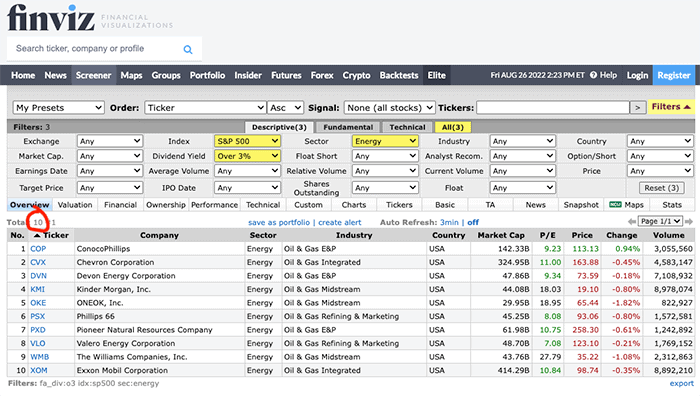This screenshot has height=396, width=700.
Task: Switch to the Performance view tab
Action: point(215,205)
